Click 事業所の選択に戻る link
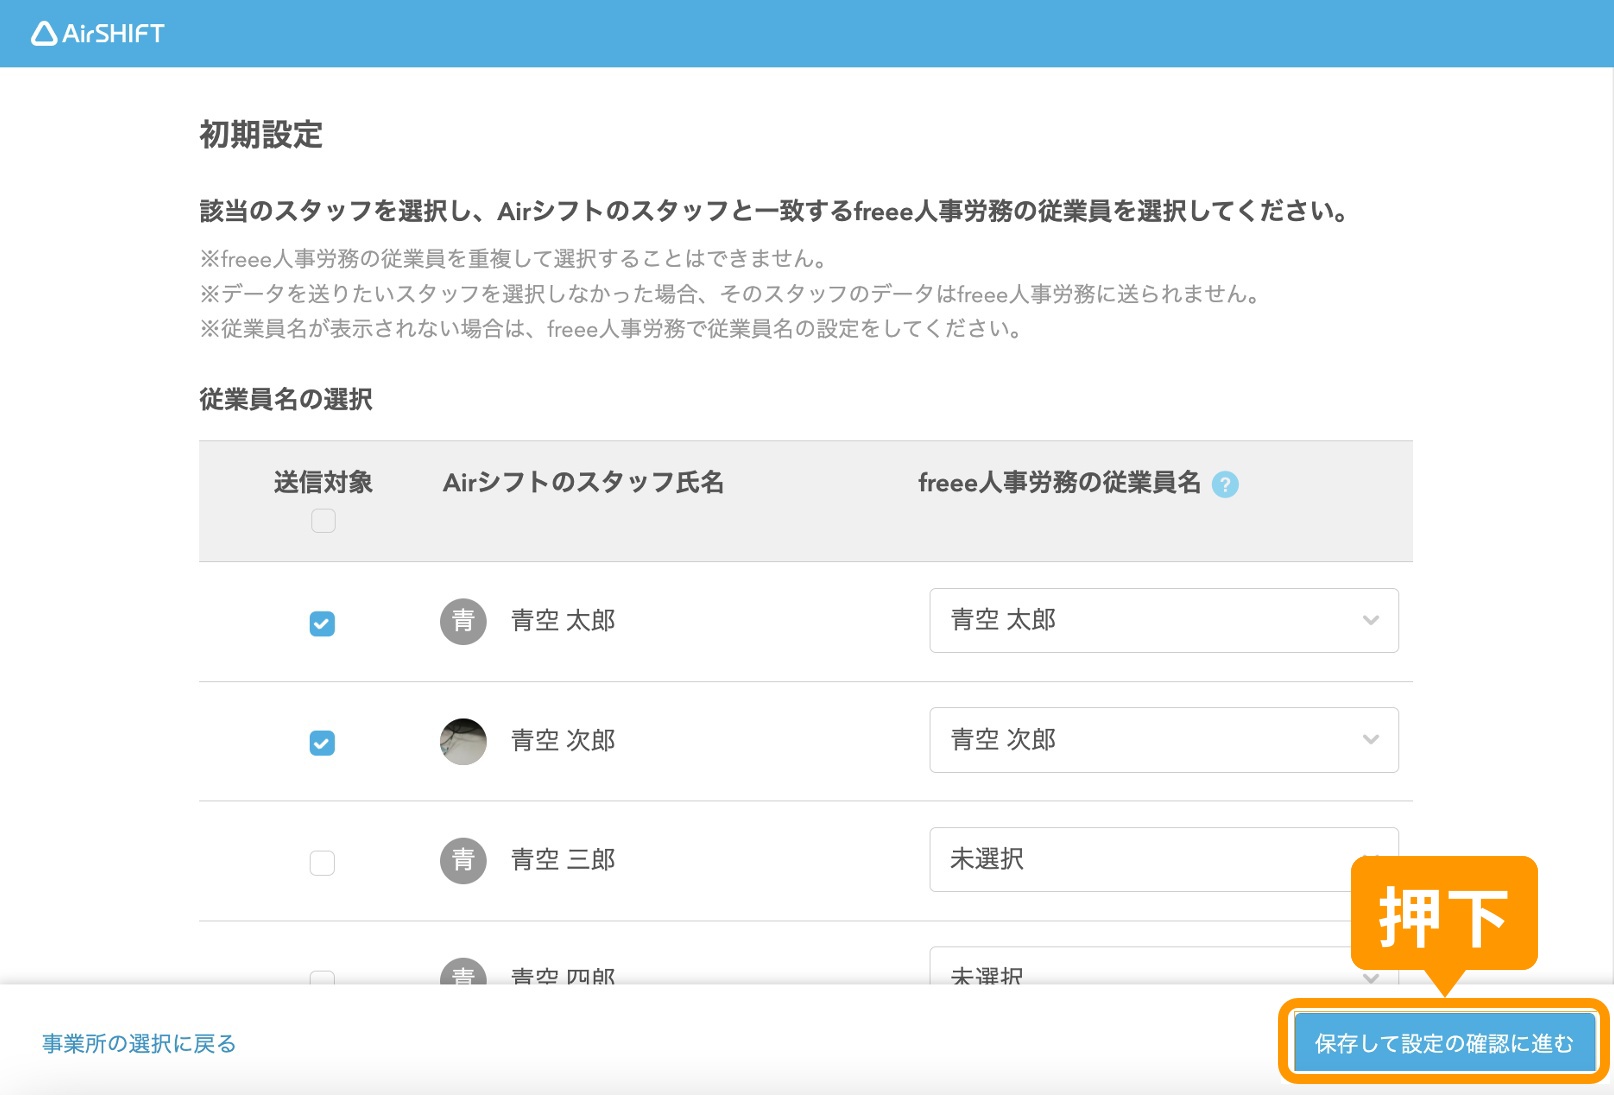 (x=139, y=1044)
